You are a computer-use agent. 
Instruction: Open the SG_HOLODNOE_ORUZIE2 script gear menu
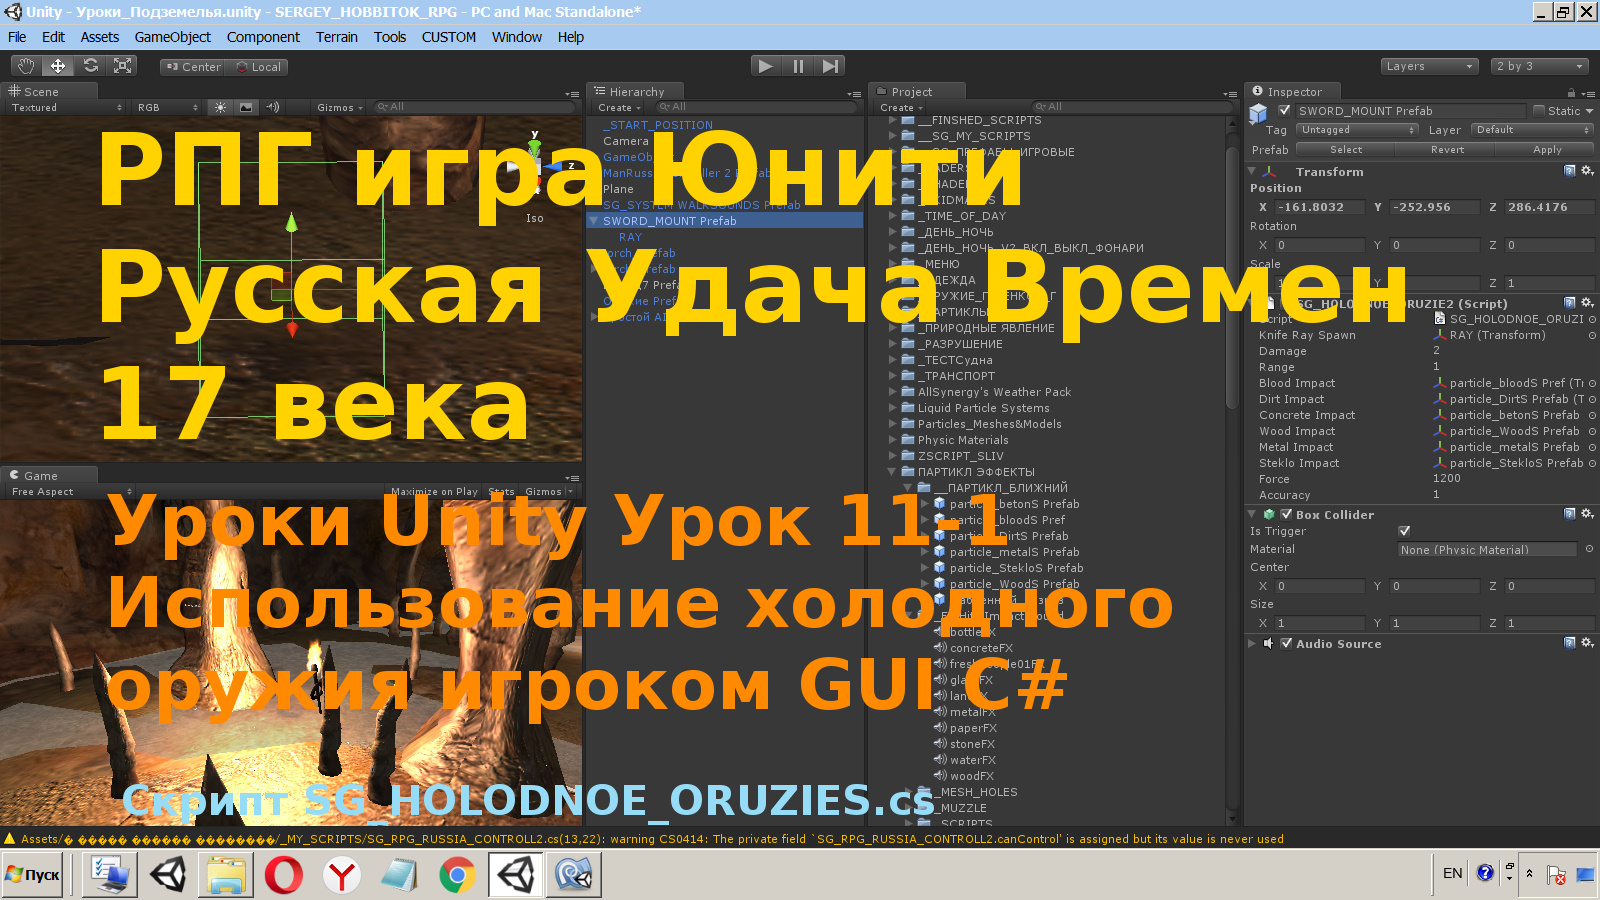click(1587, 303)
